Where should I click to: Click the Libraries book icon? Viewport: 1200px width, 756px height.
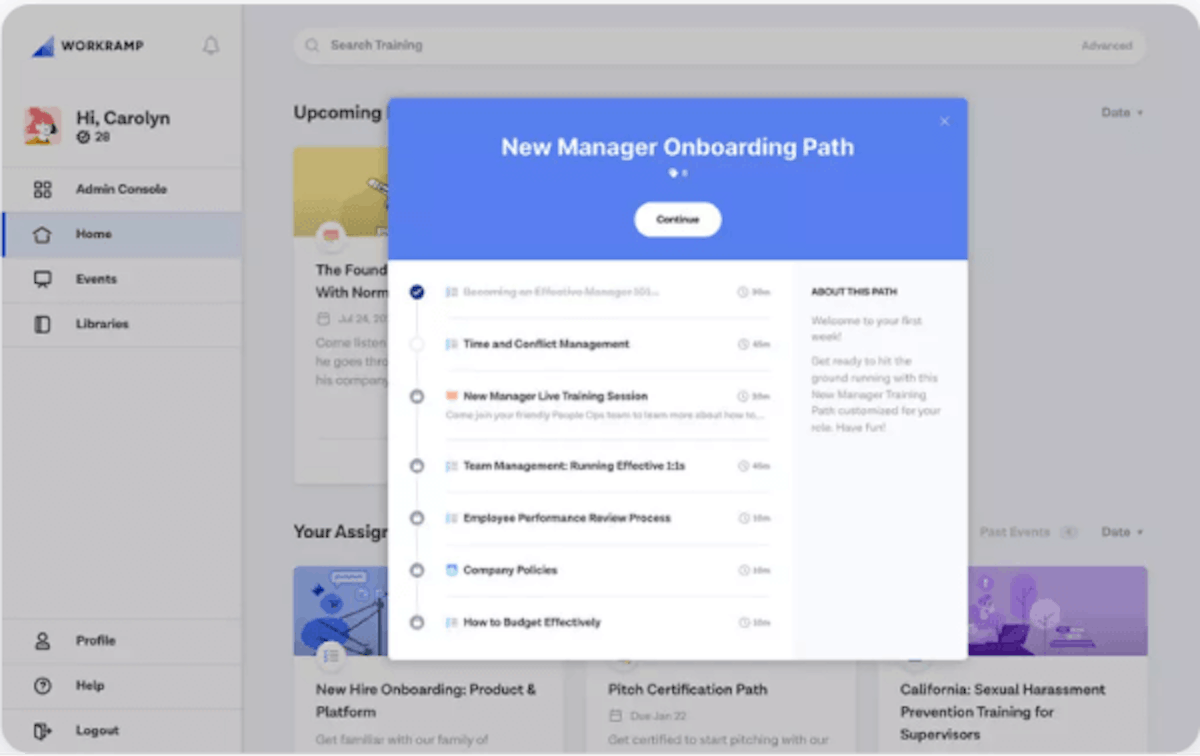[42, 324]
